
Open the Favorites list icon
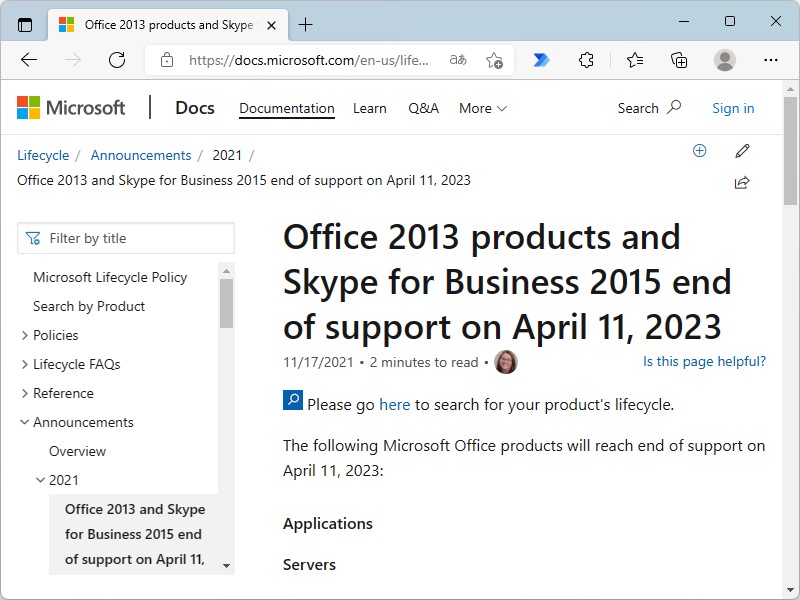coord(634,60)
